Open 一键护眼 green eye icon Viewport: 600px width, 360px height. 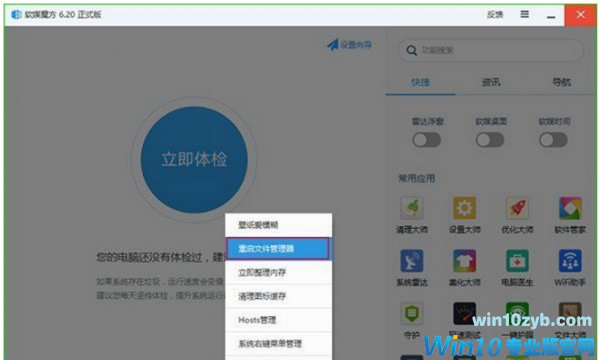517,314
